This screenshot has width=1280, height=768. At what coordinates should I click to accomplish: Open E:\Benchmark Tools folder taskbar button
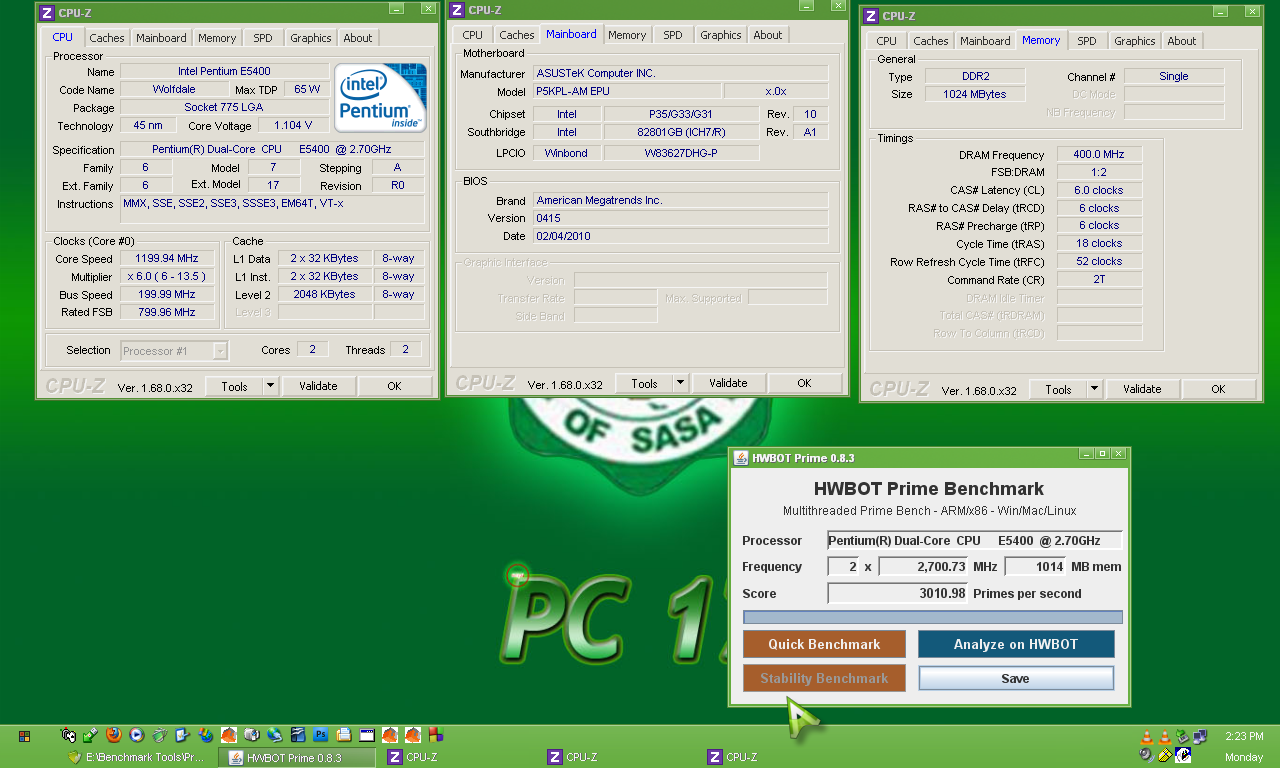click(138, 757)
